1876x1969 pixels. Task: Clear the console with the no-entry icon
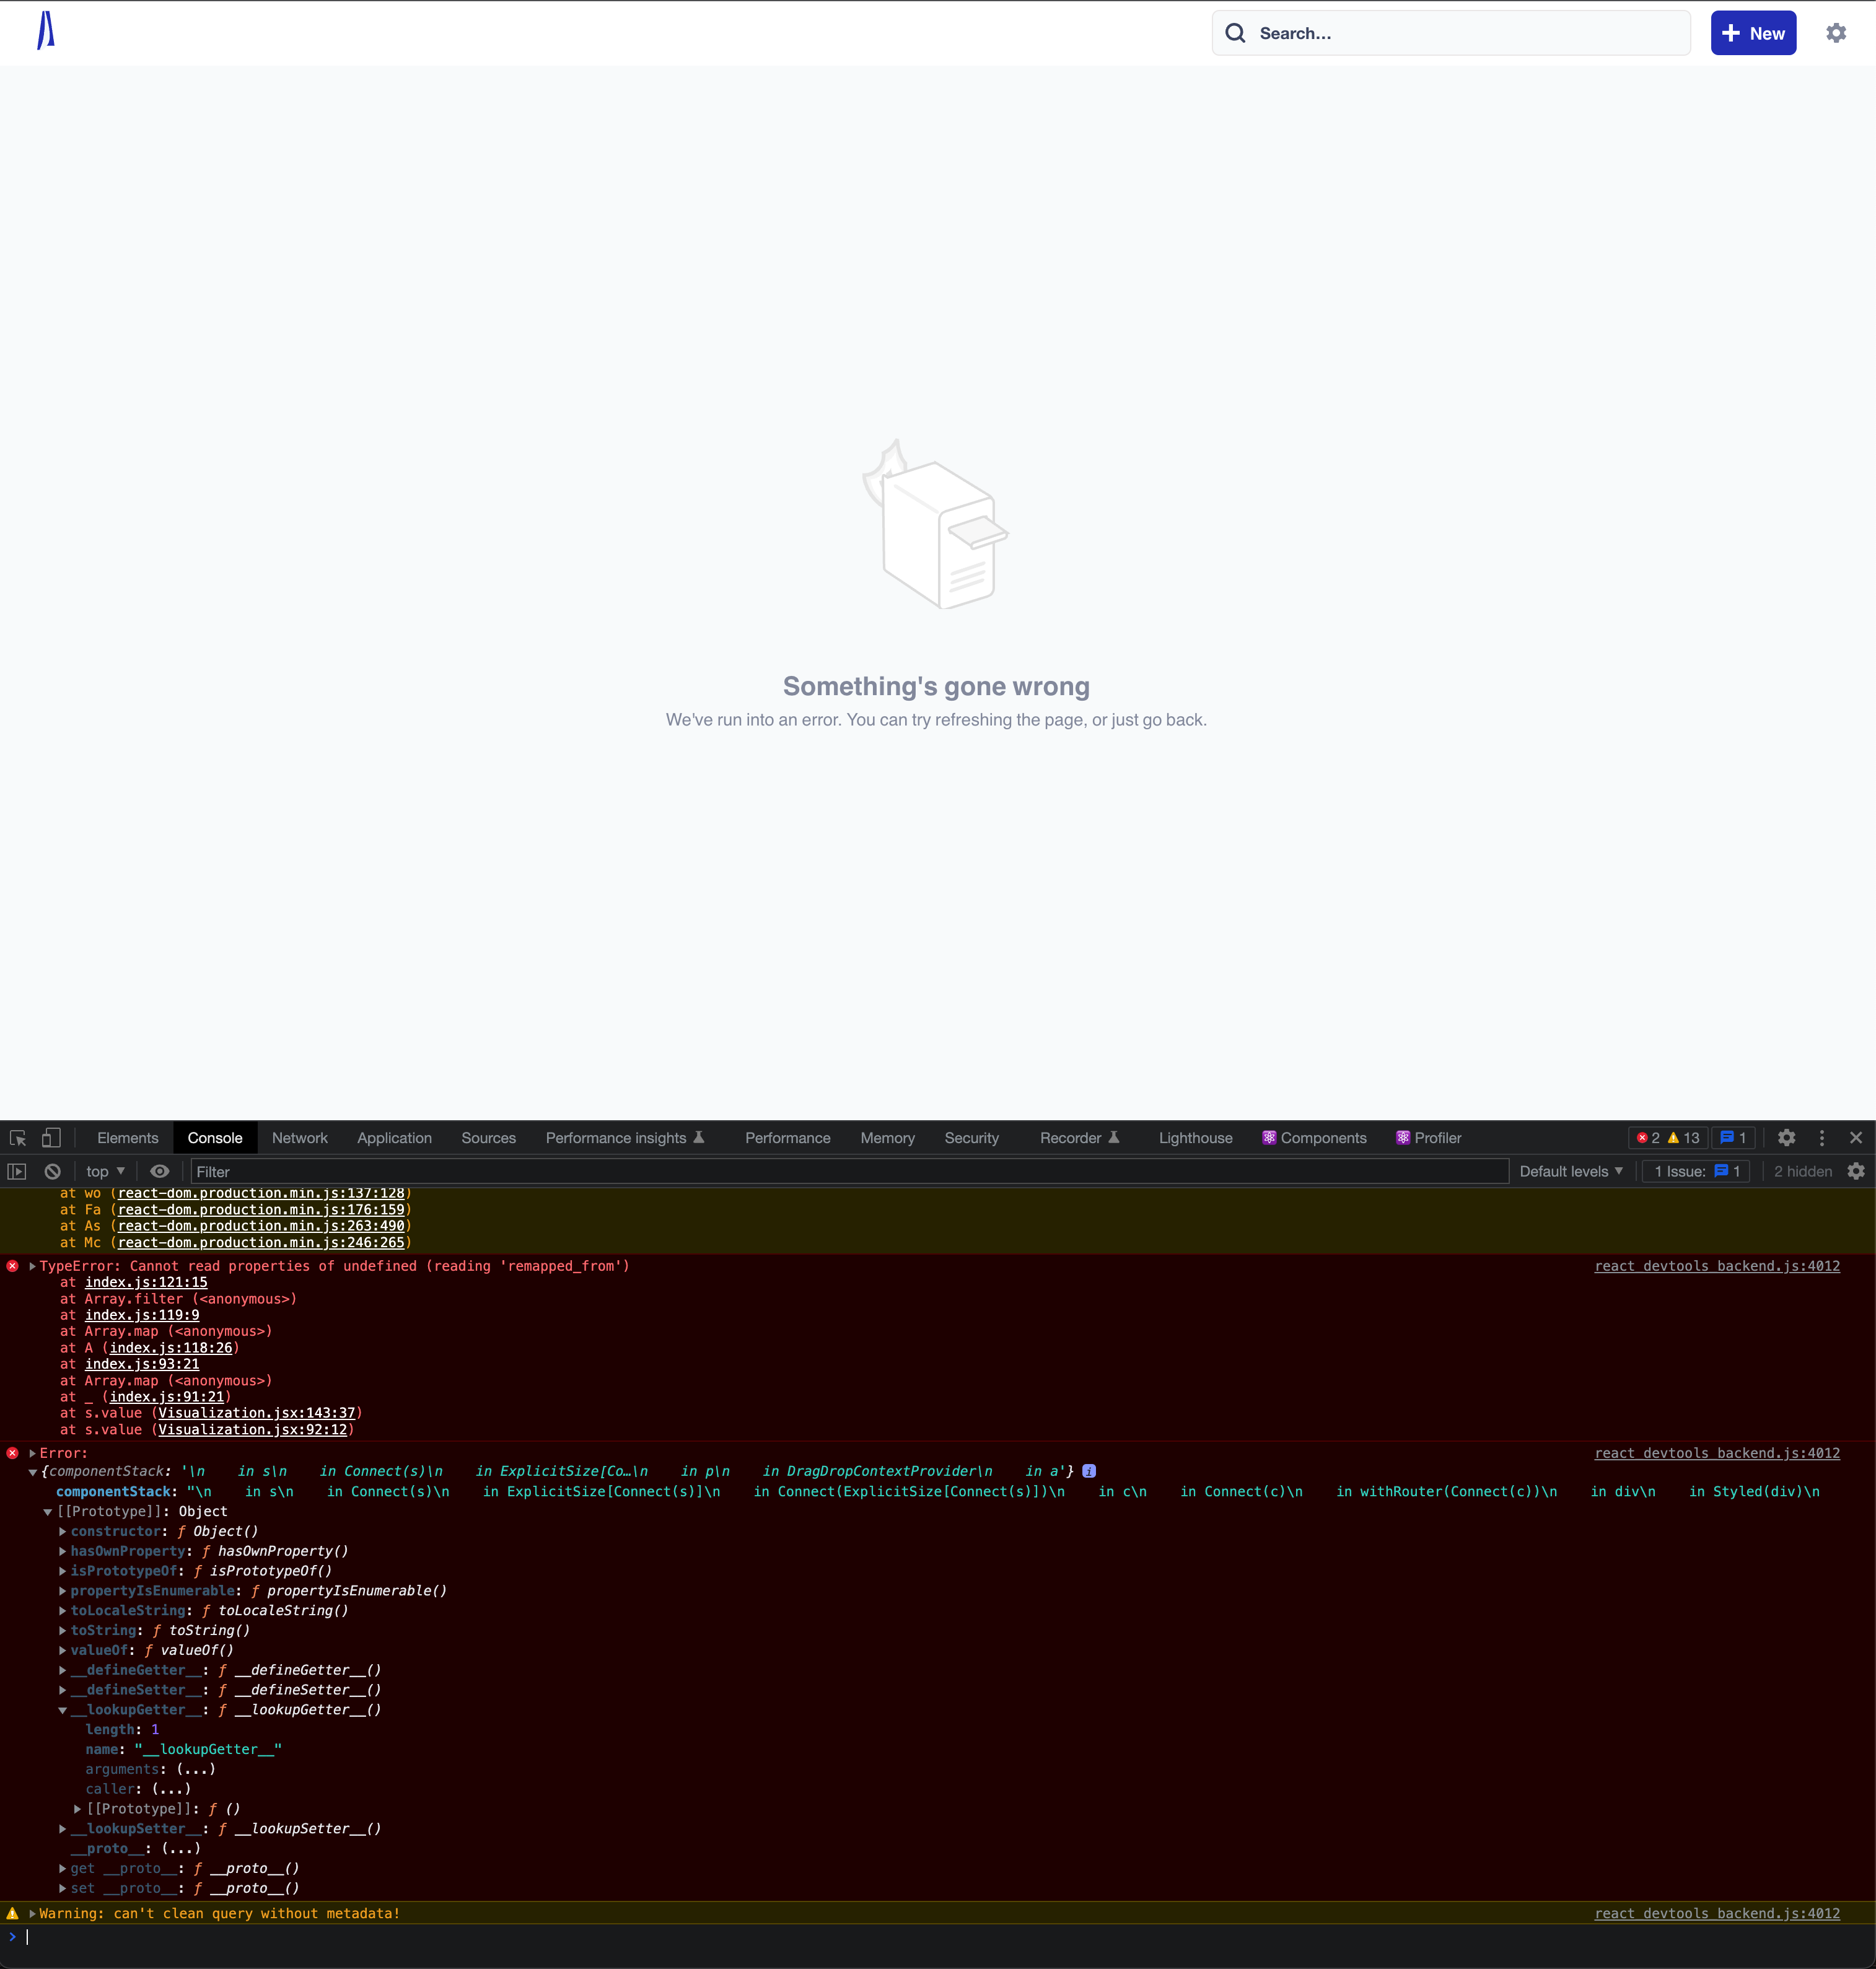coord(52,1171)
